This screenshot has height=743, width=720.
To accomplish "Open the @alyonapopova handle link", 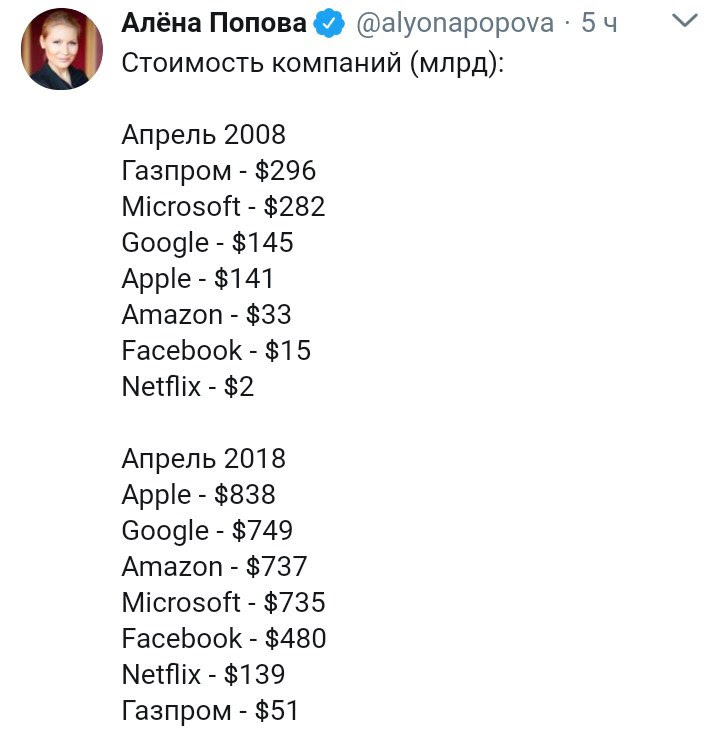I will (x=454, y=23).
